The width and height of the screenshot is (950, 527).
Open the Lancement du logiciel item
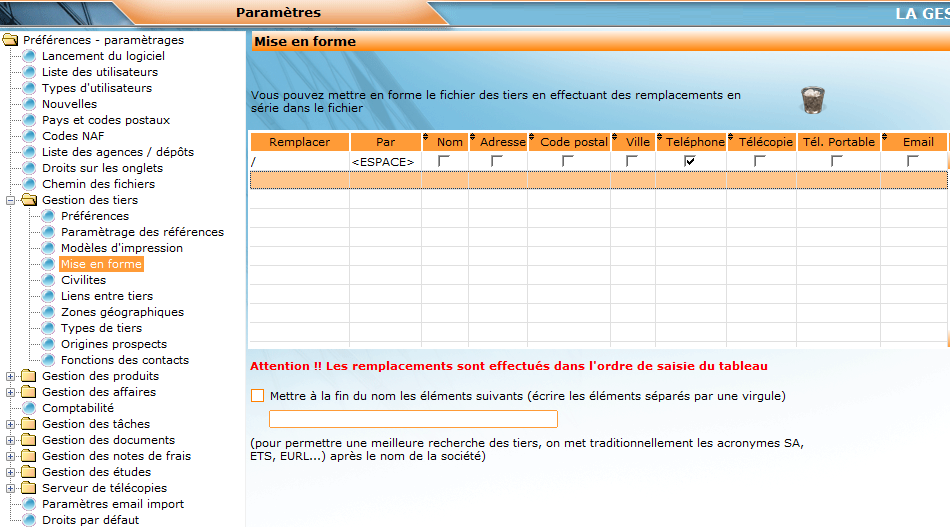[x=103, y=56]
